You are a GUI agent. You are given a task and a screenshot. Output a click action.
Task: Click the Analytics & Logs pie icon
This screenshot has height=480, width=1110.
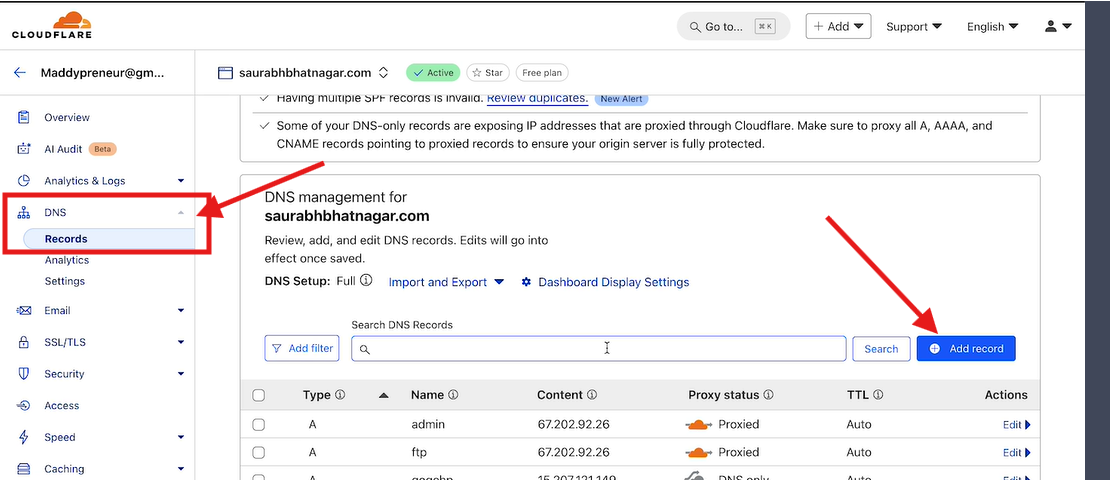coord(24,181)
